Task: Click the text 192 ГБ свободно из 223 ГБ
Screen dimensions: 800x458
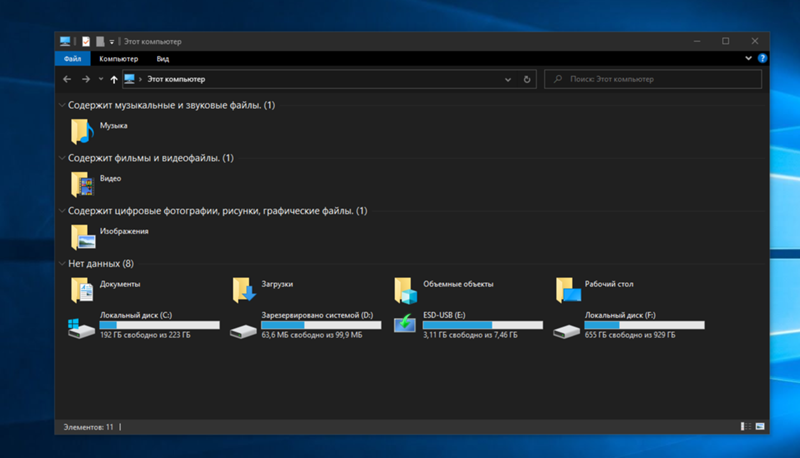Action: tap(145, 335)
